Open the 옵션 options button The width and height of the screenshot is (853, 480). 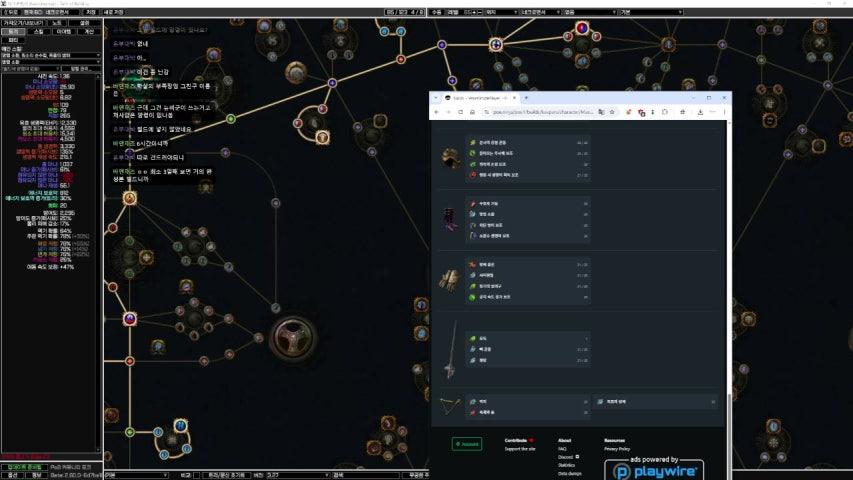click(x=13, y=475)
